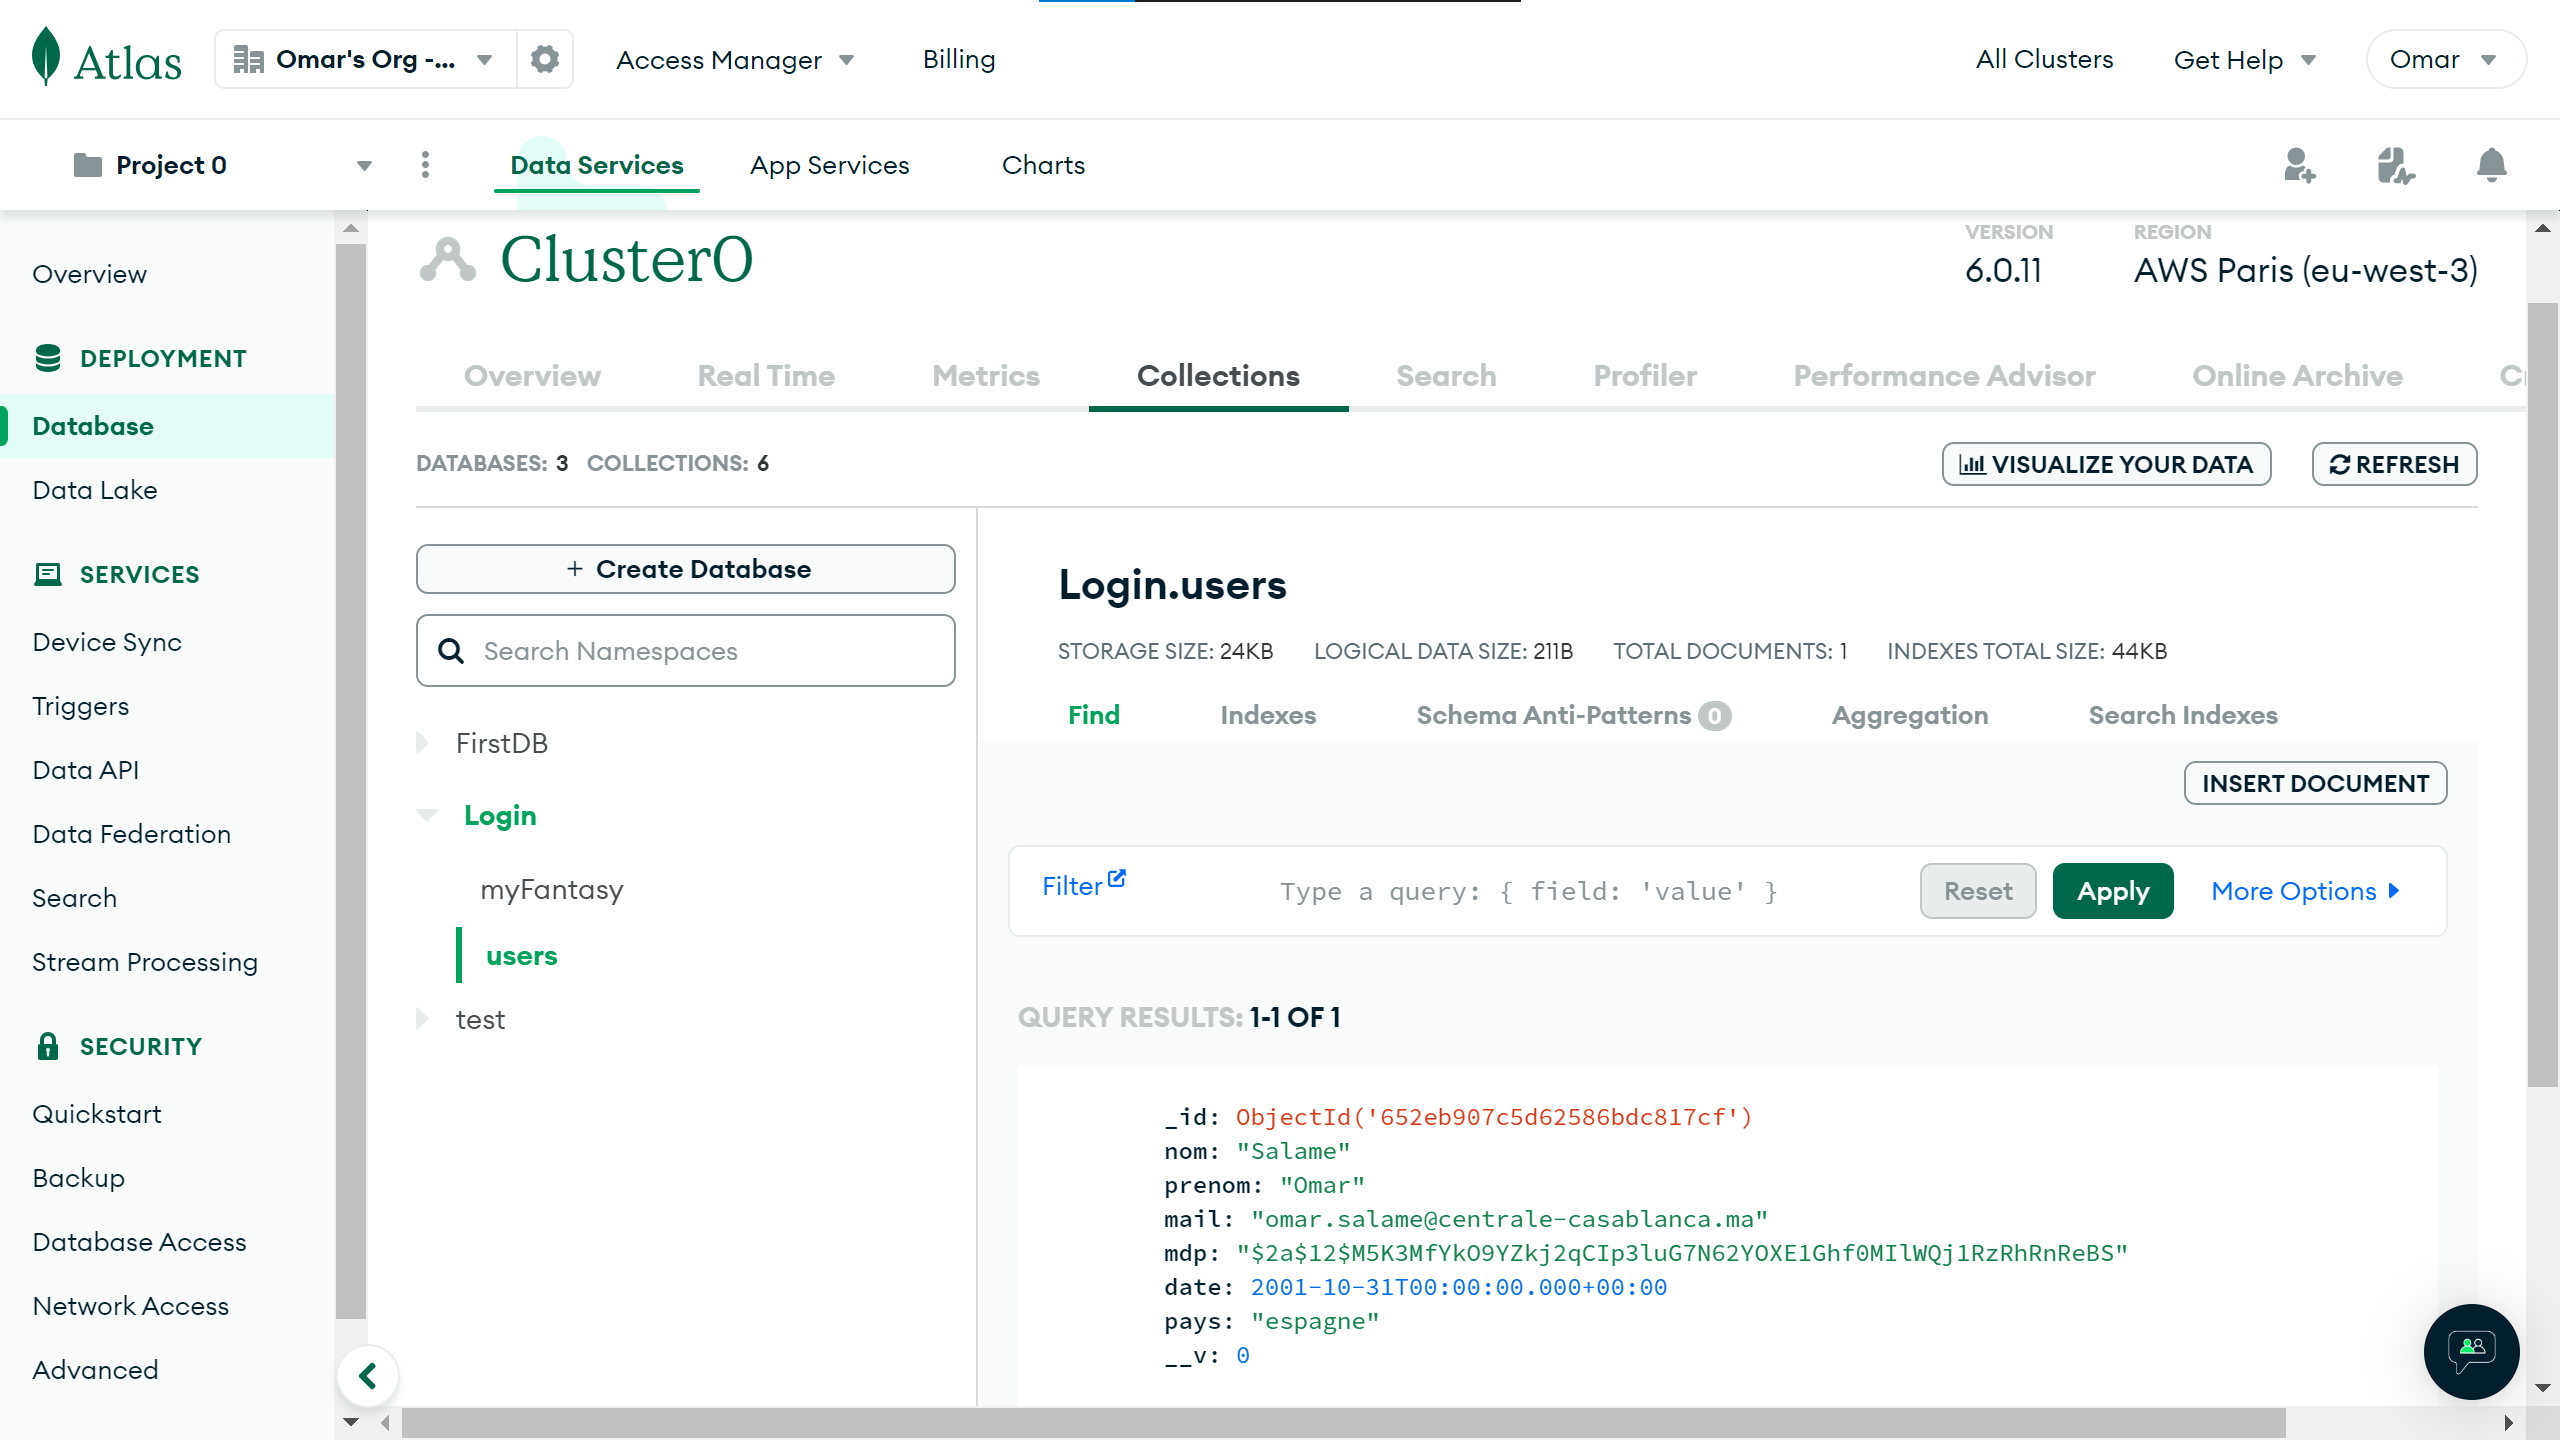This screenshot has width=2560, height=1440.
Task: Expand the FirstDB database tree
Action: pos(423,743)
